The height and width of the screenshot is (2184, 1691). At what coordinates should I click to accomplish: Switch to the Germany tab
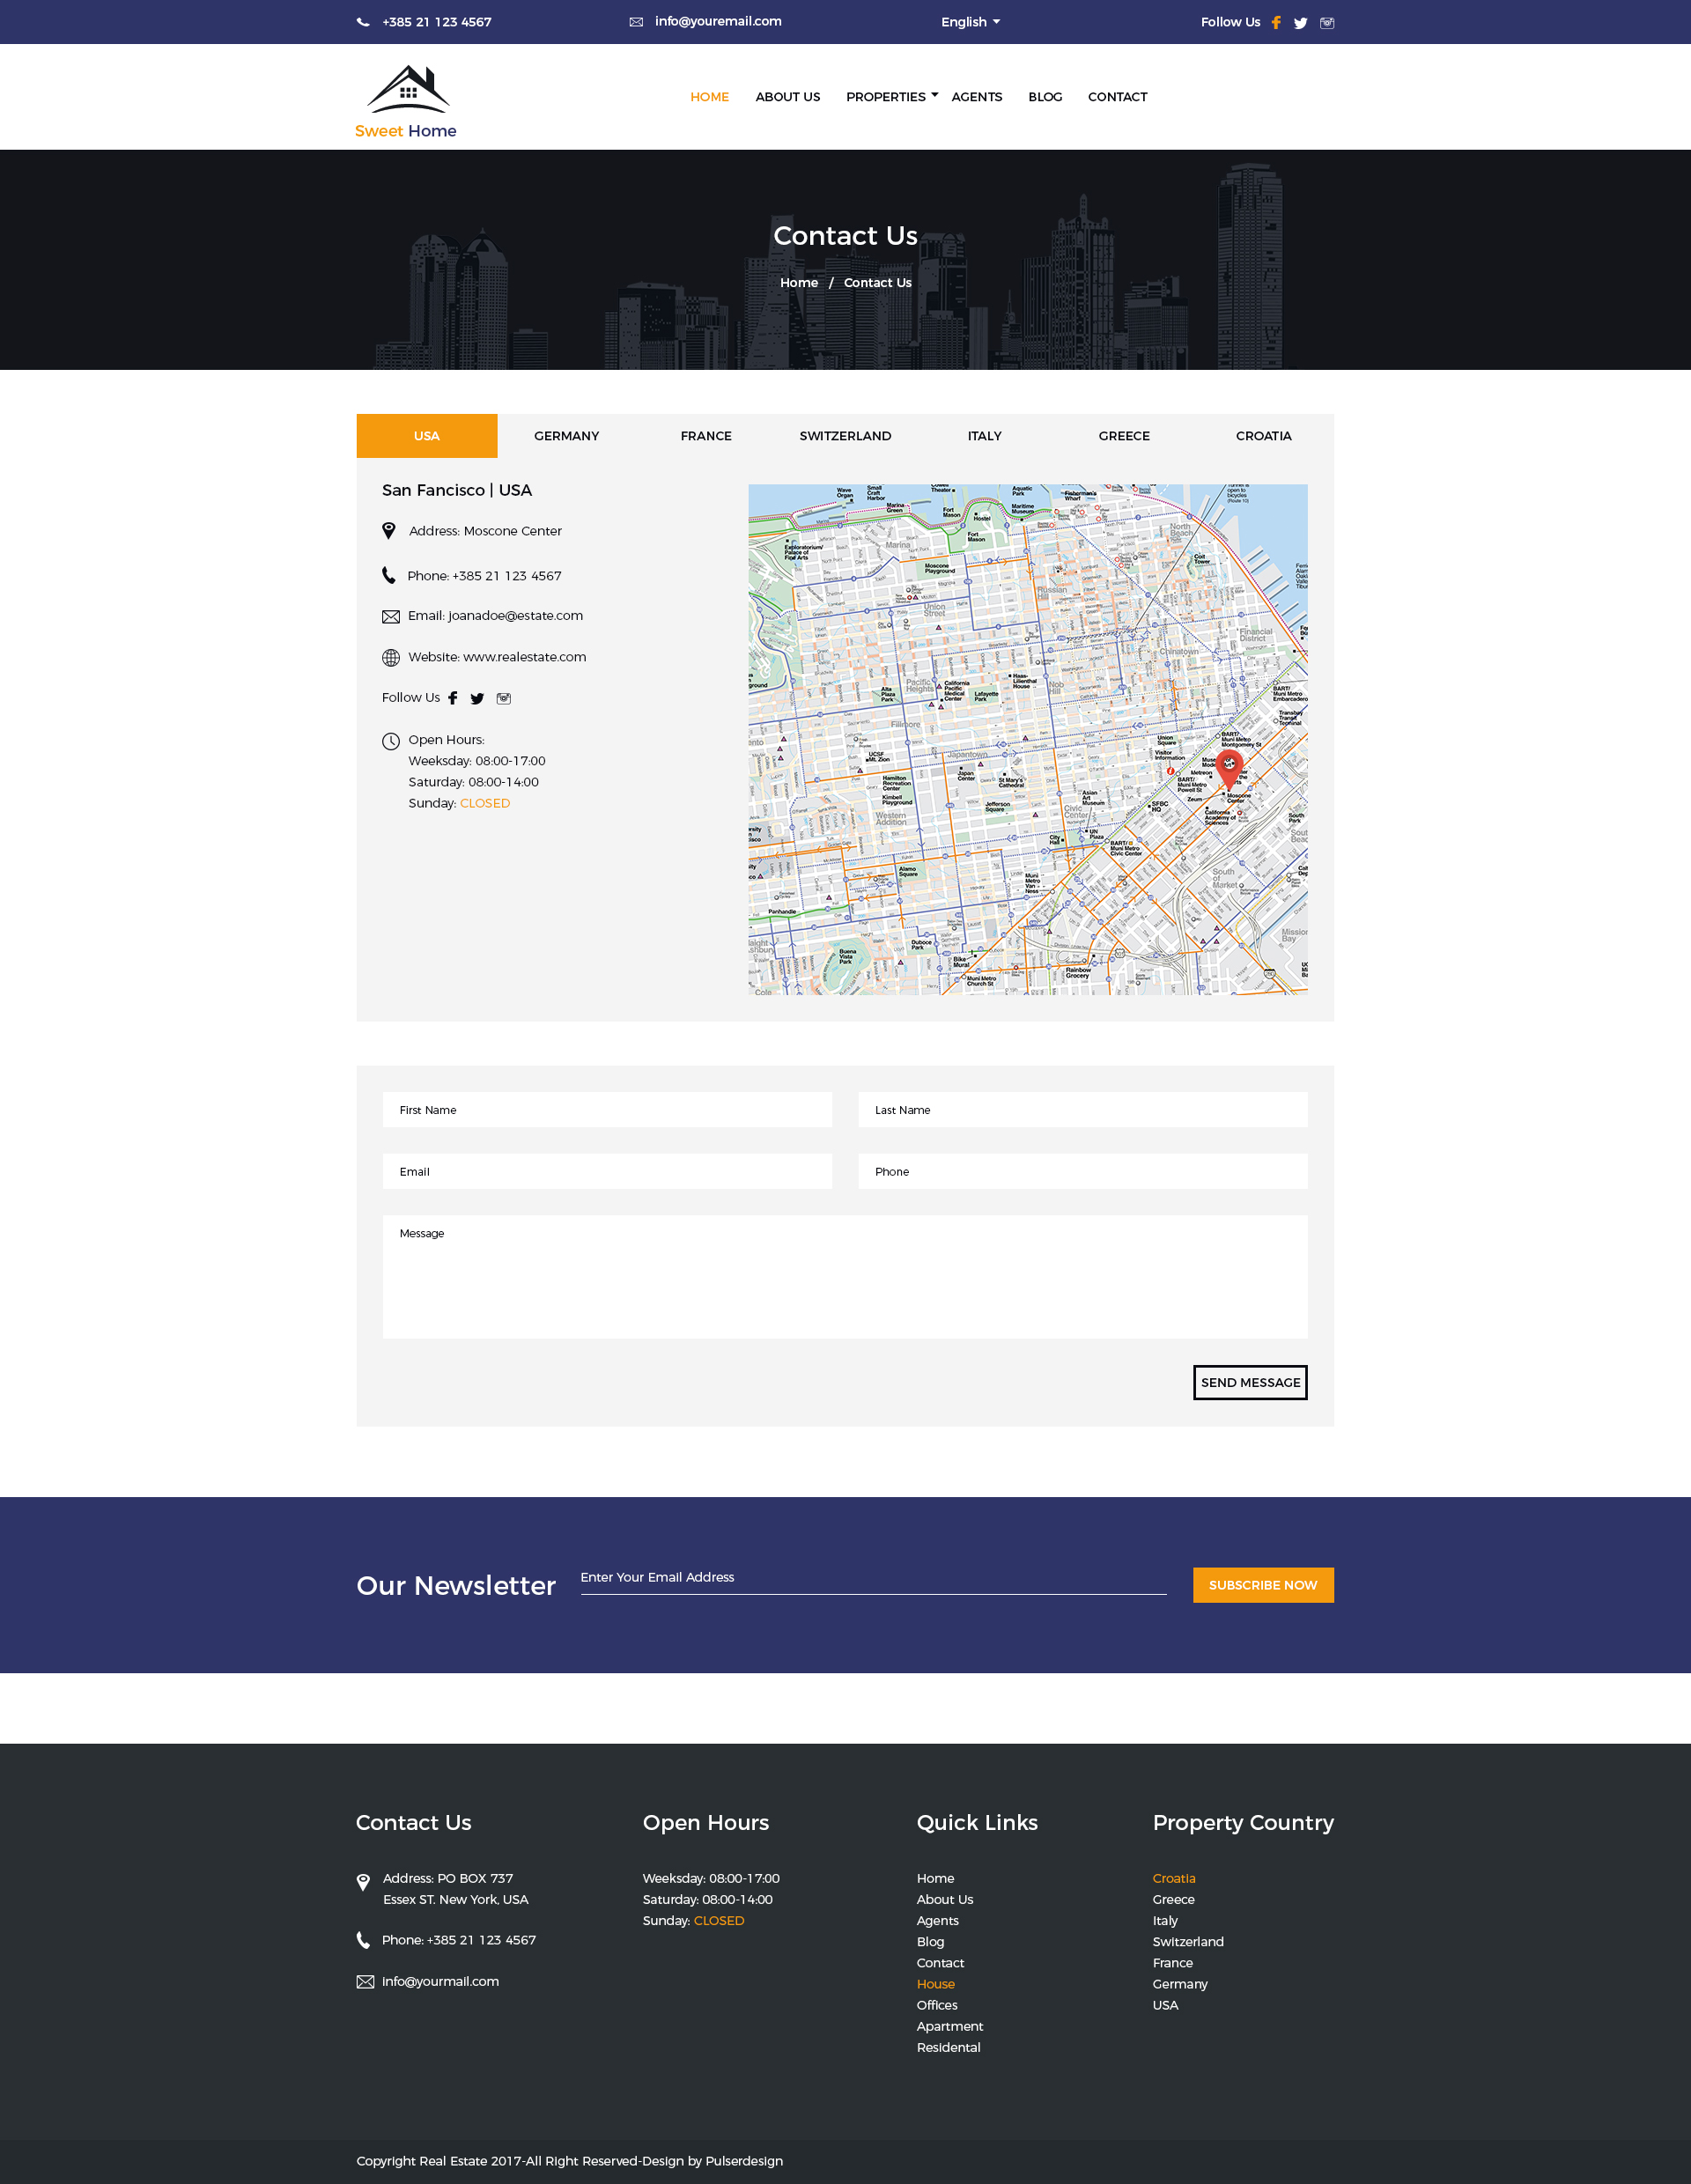click(x=566, y=436)
